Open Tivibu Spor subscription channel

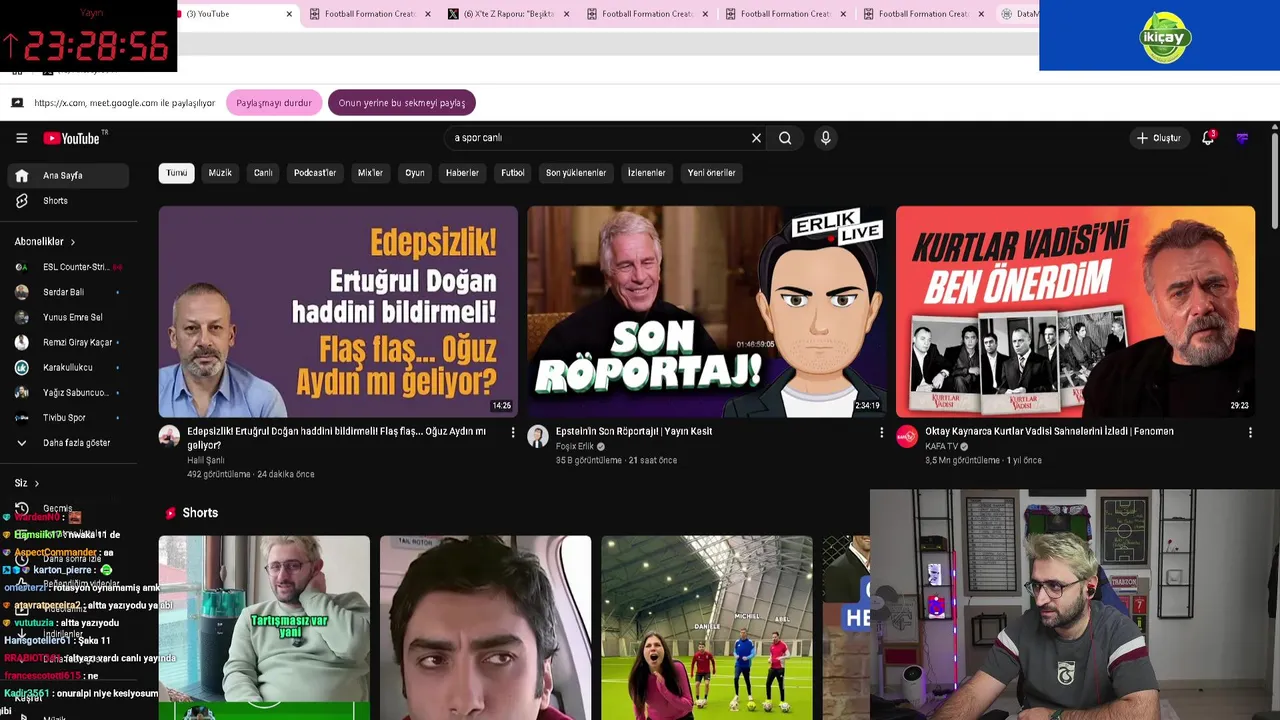pyautogui.click(x=68, y=417)
